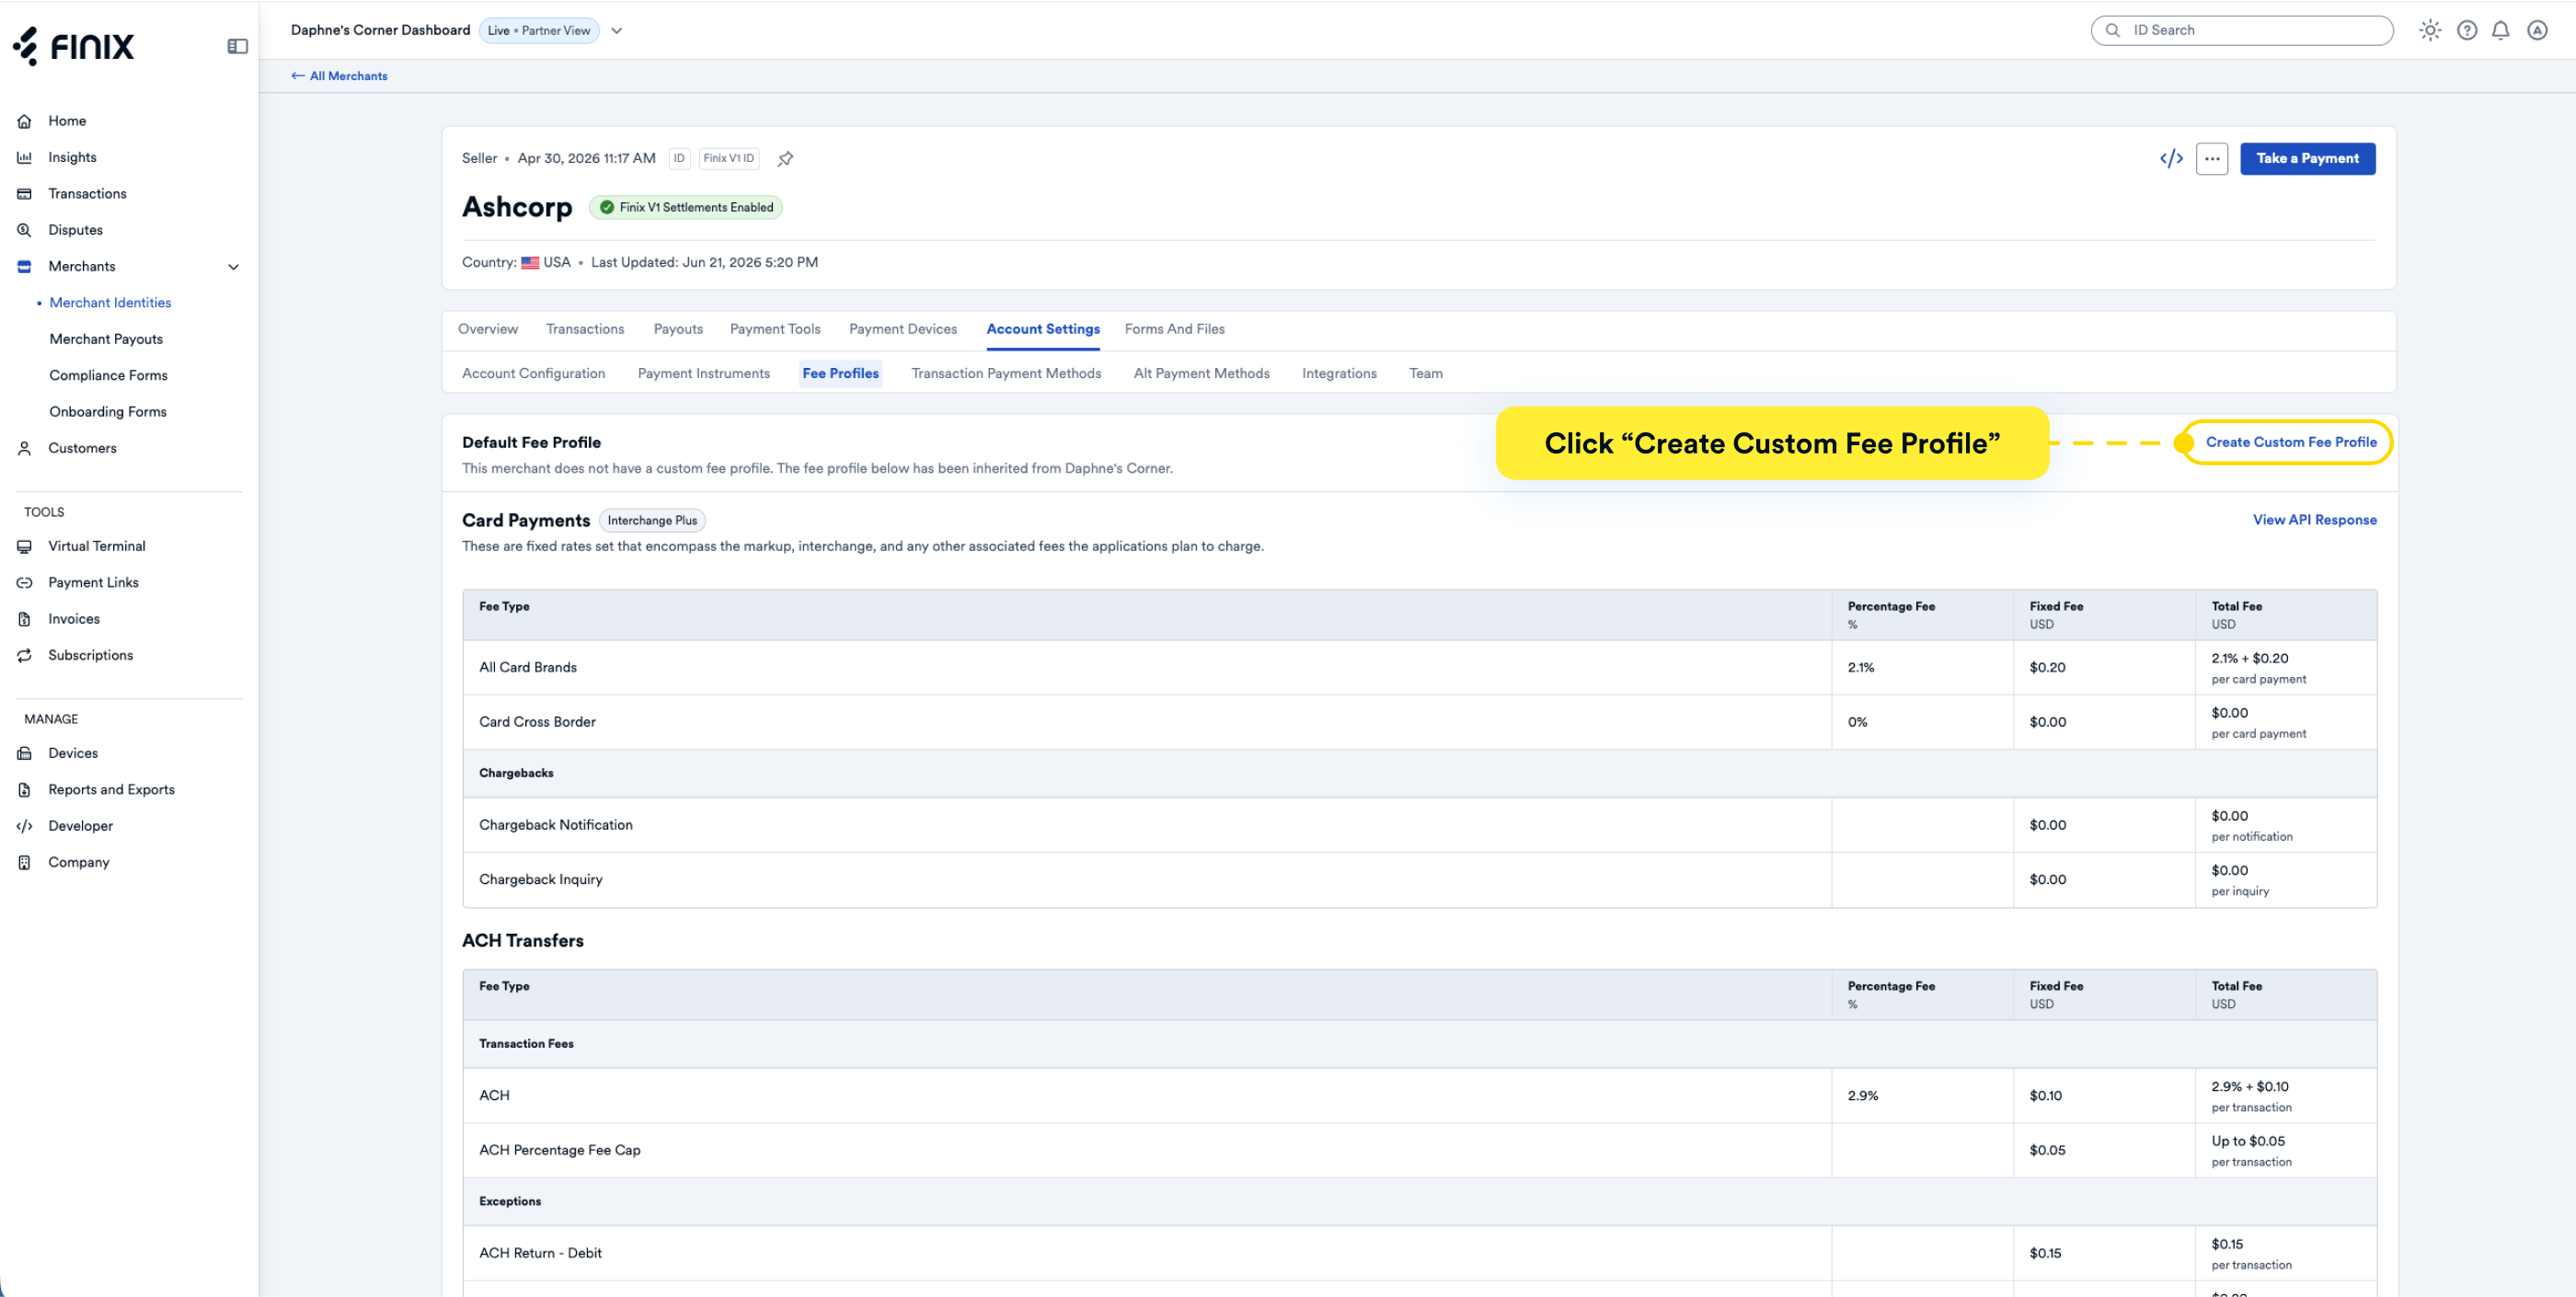Pin the Ashcorp merchant
The image size is (2576, 1297).
[x=786, y=158]
